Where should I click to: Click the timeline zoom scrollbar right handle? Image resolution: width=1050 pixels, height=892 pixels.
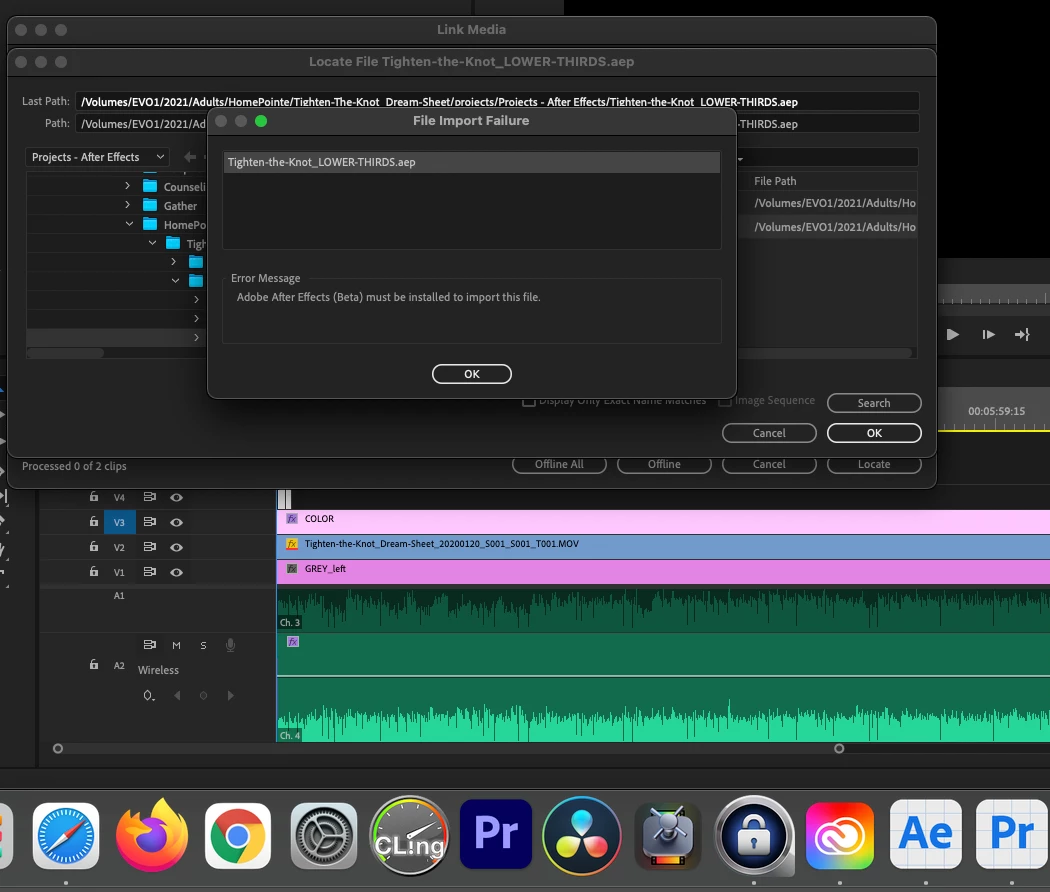[x=839, y=749]
